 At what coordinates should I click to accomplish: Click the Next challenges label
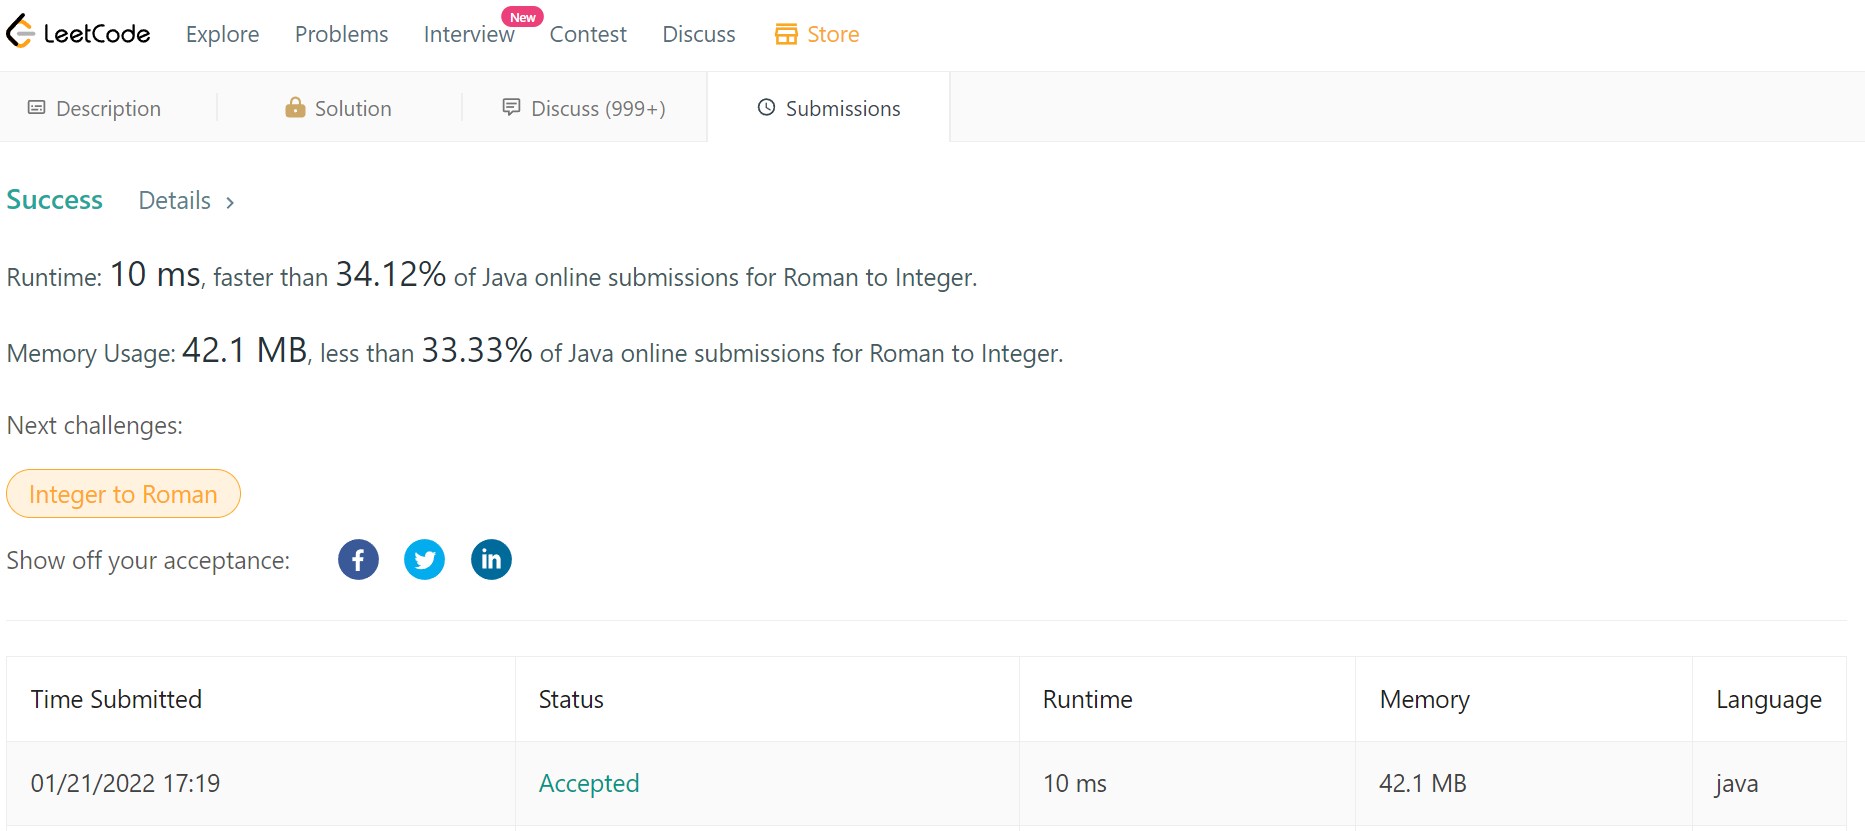95,425
